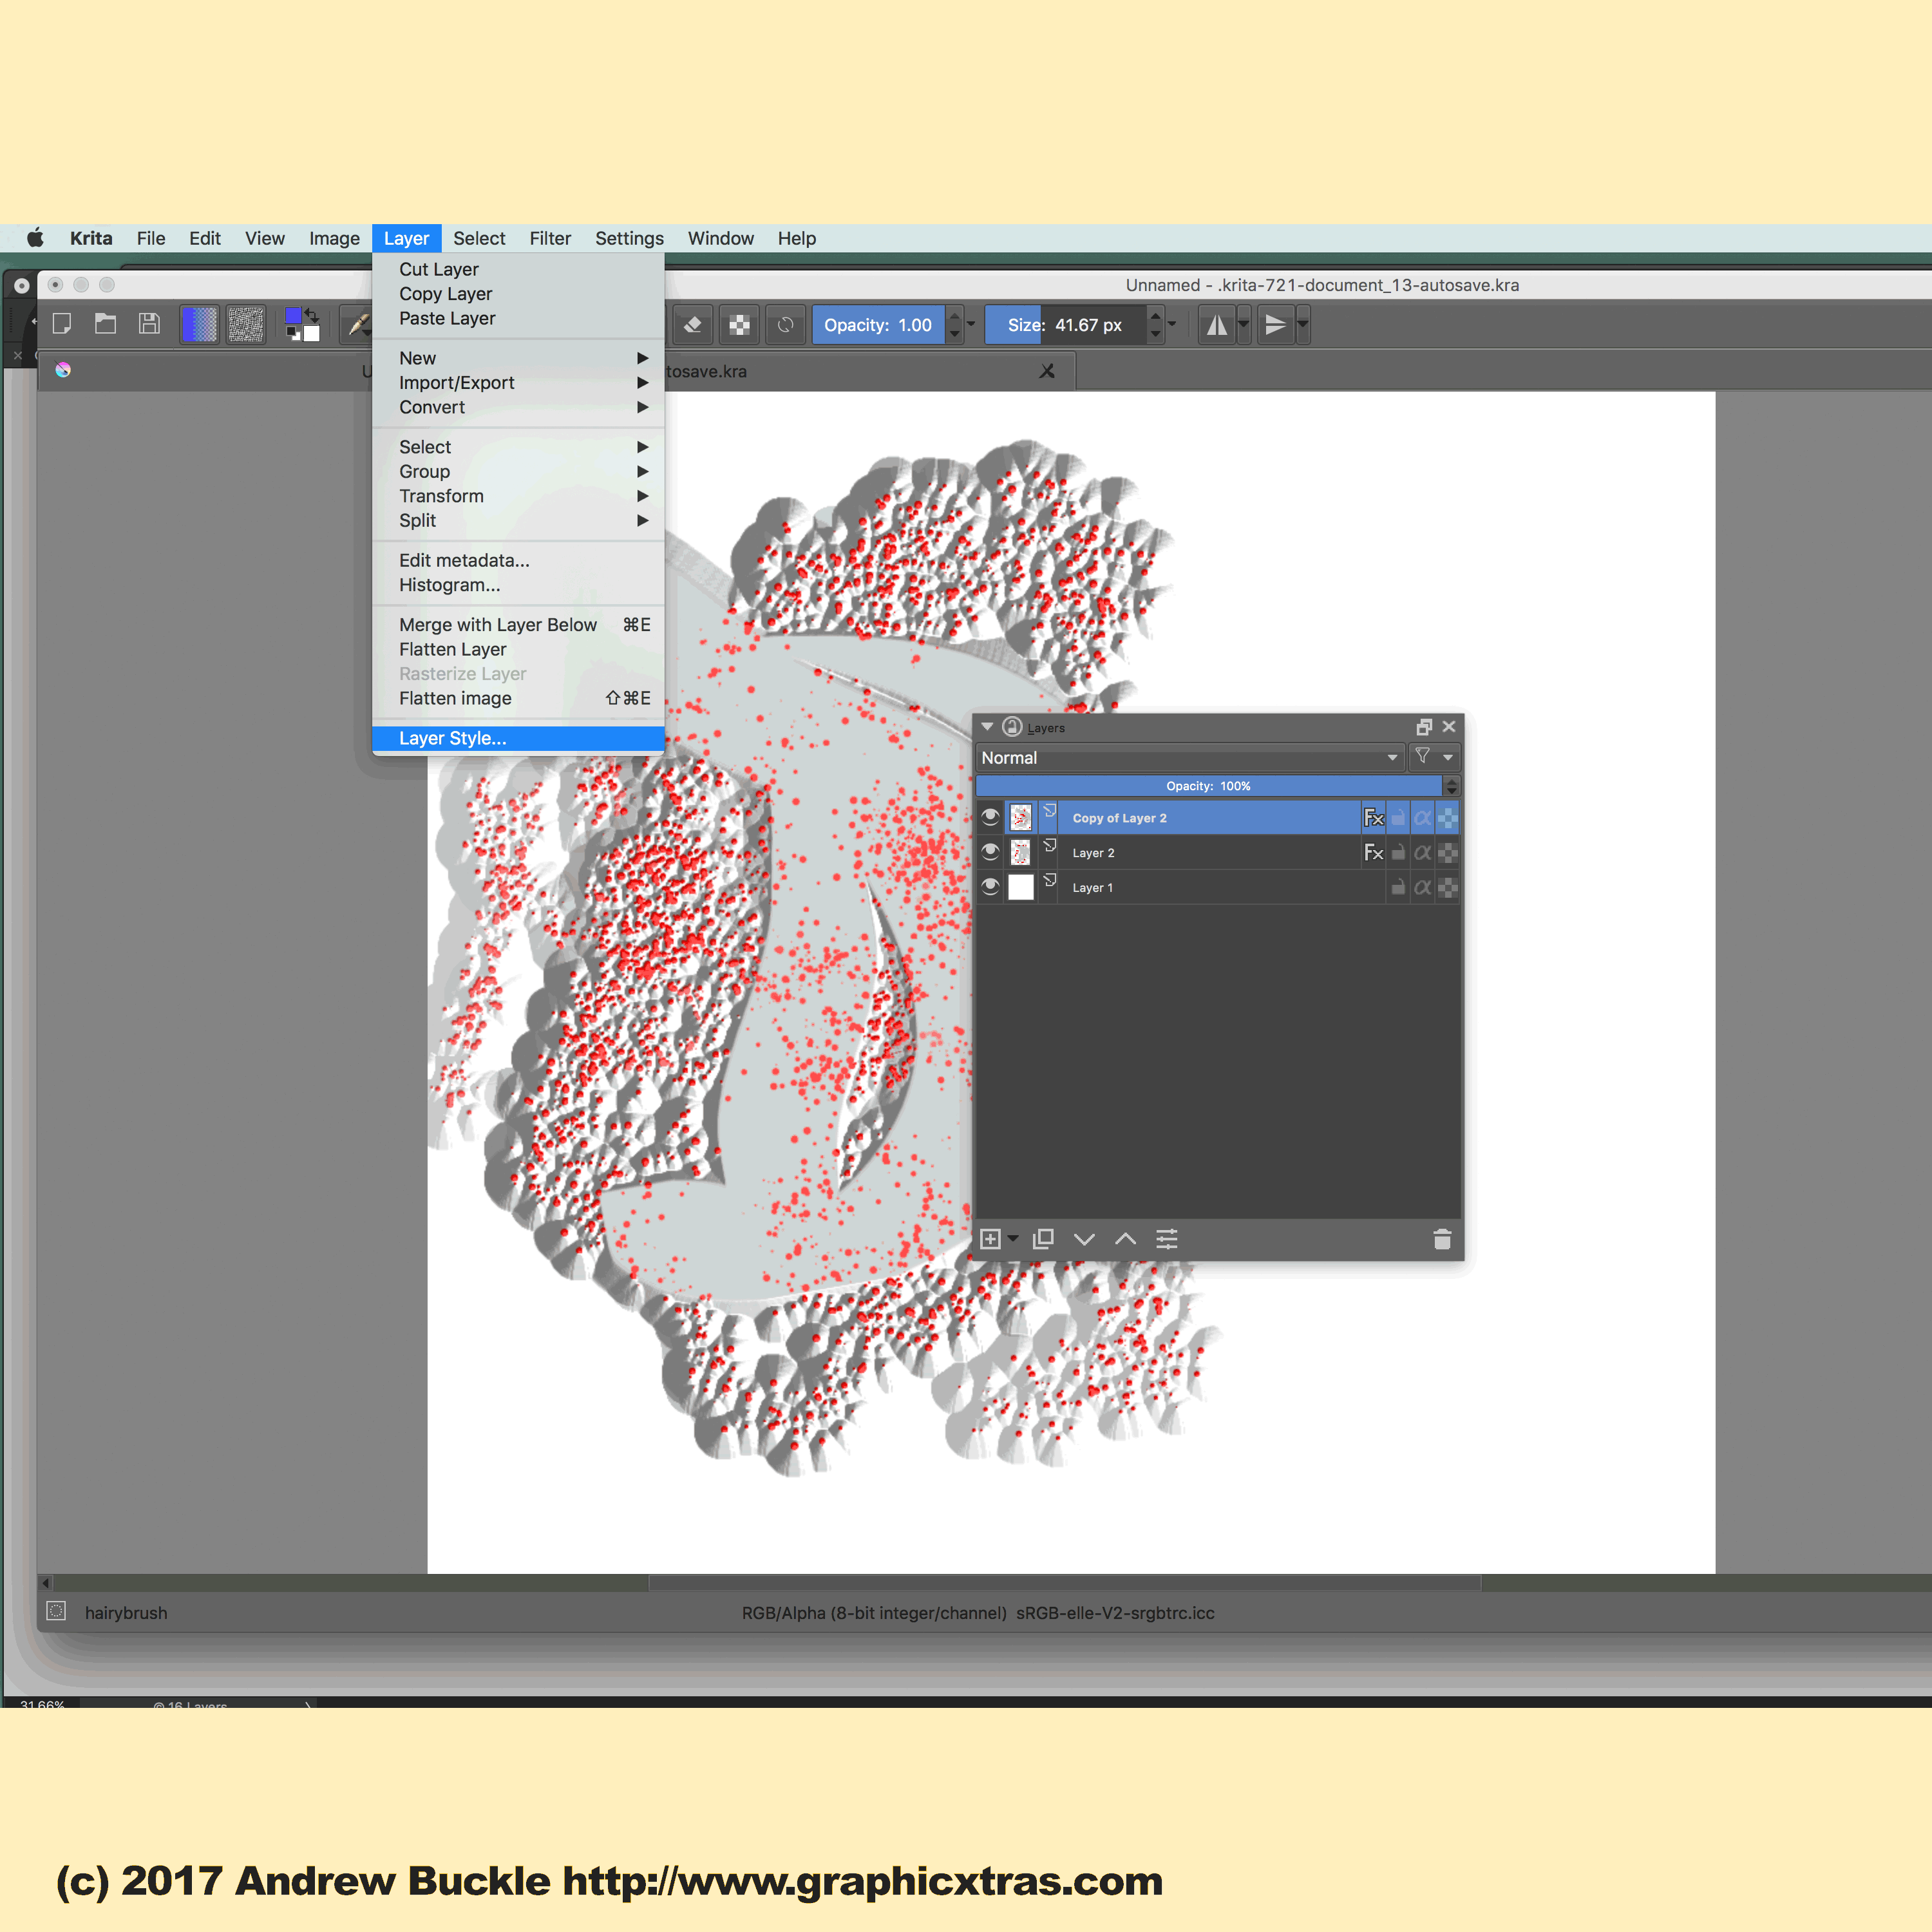Toggle alpha lock checker on Layer 1
The image size is (1932, 1932).
(x=1447, y=888)
